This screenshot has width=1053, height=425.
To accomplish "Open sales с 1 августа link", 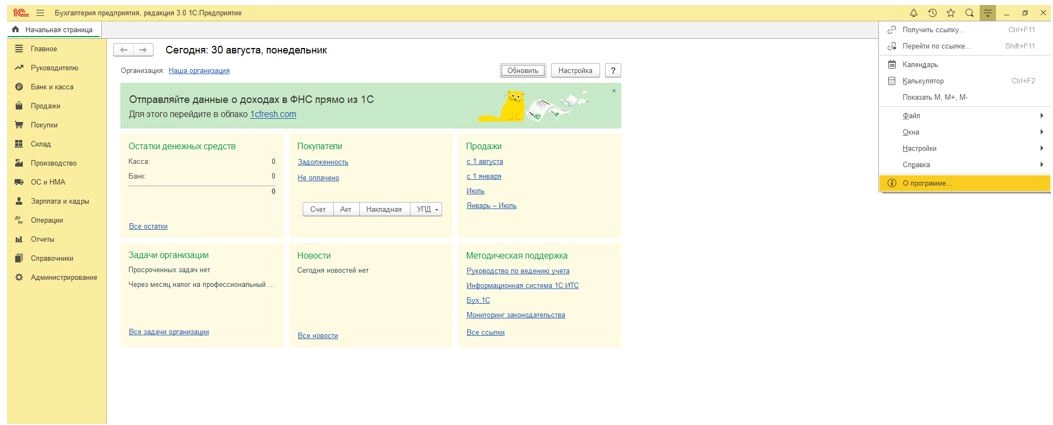I will (485, 162).
